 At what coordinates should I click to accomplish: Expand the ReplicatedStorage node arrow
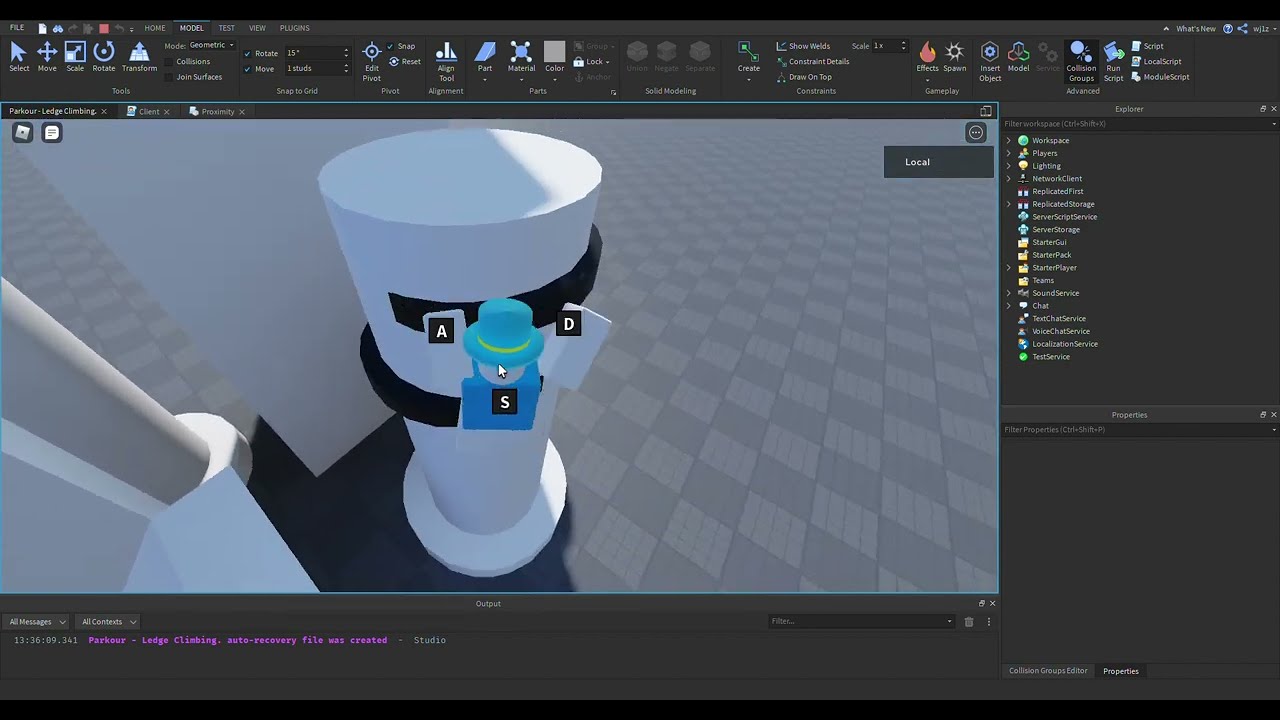1008,204
